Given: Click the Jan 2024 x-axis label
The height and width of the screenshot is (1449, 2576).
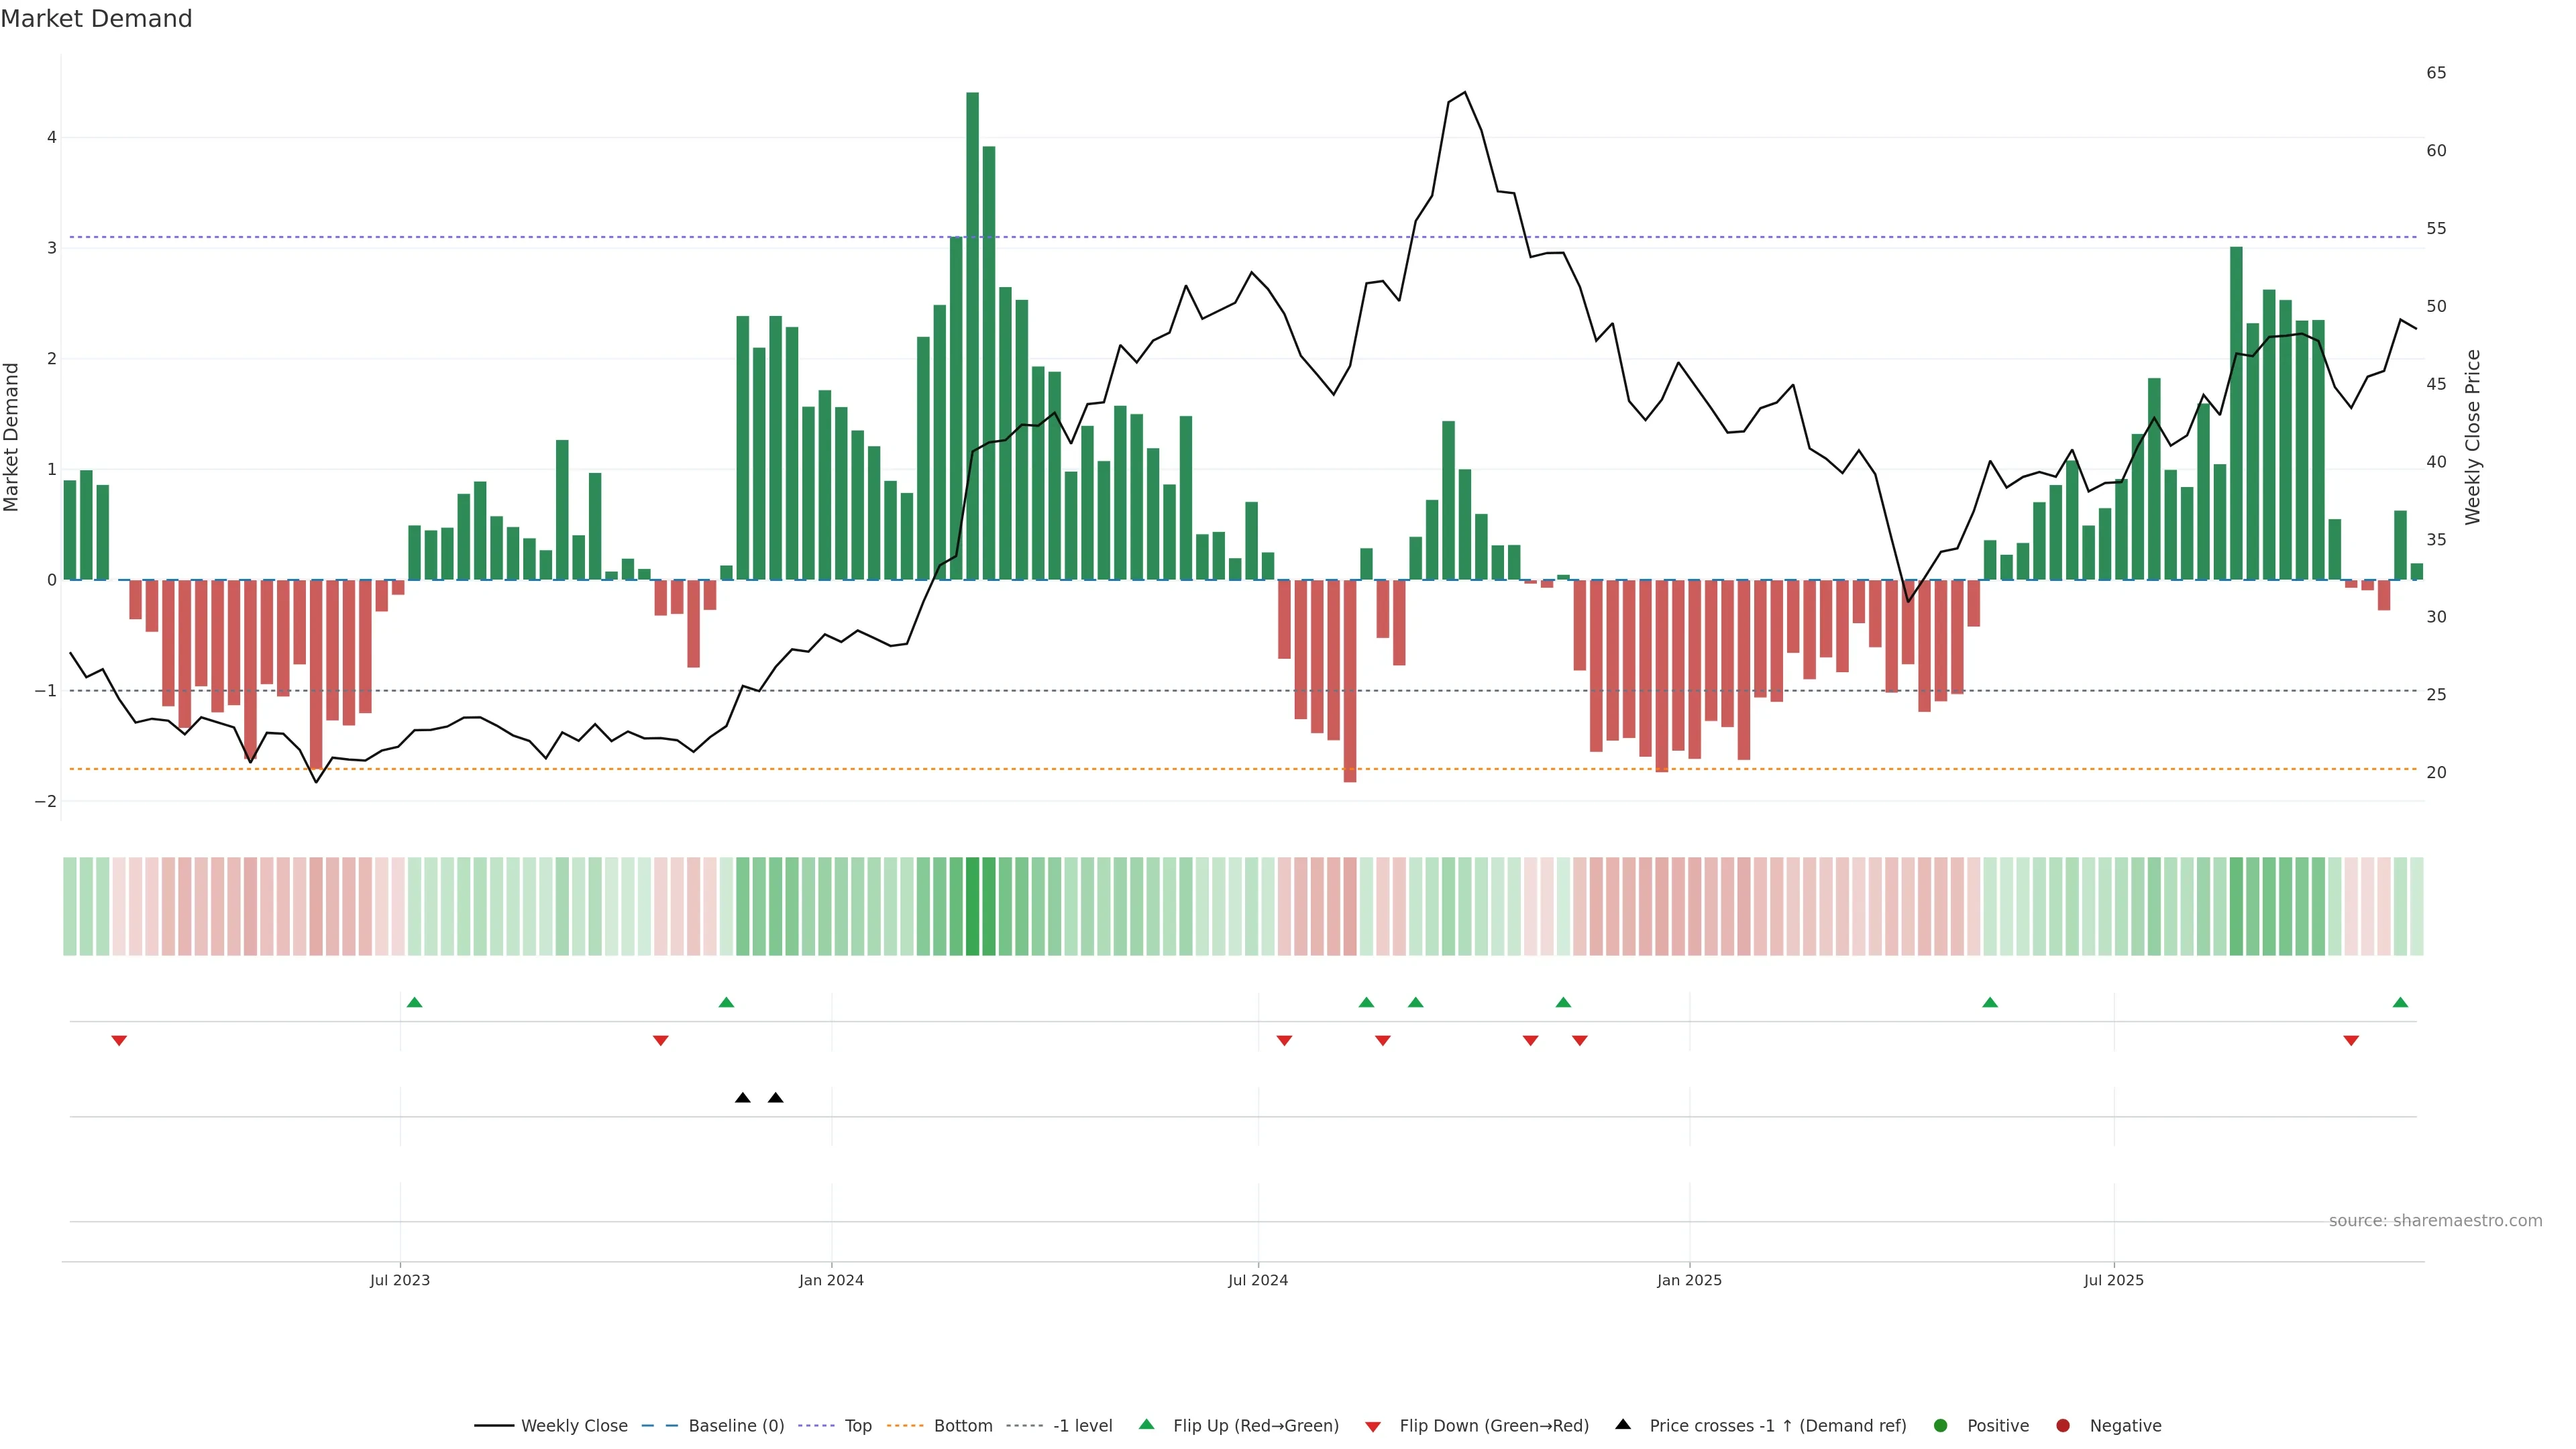Looking at the screenshot, I should [x=831, y=1280].
